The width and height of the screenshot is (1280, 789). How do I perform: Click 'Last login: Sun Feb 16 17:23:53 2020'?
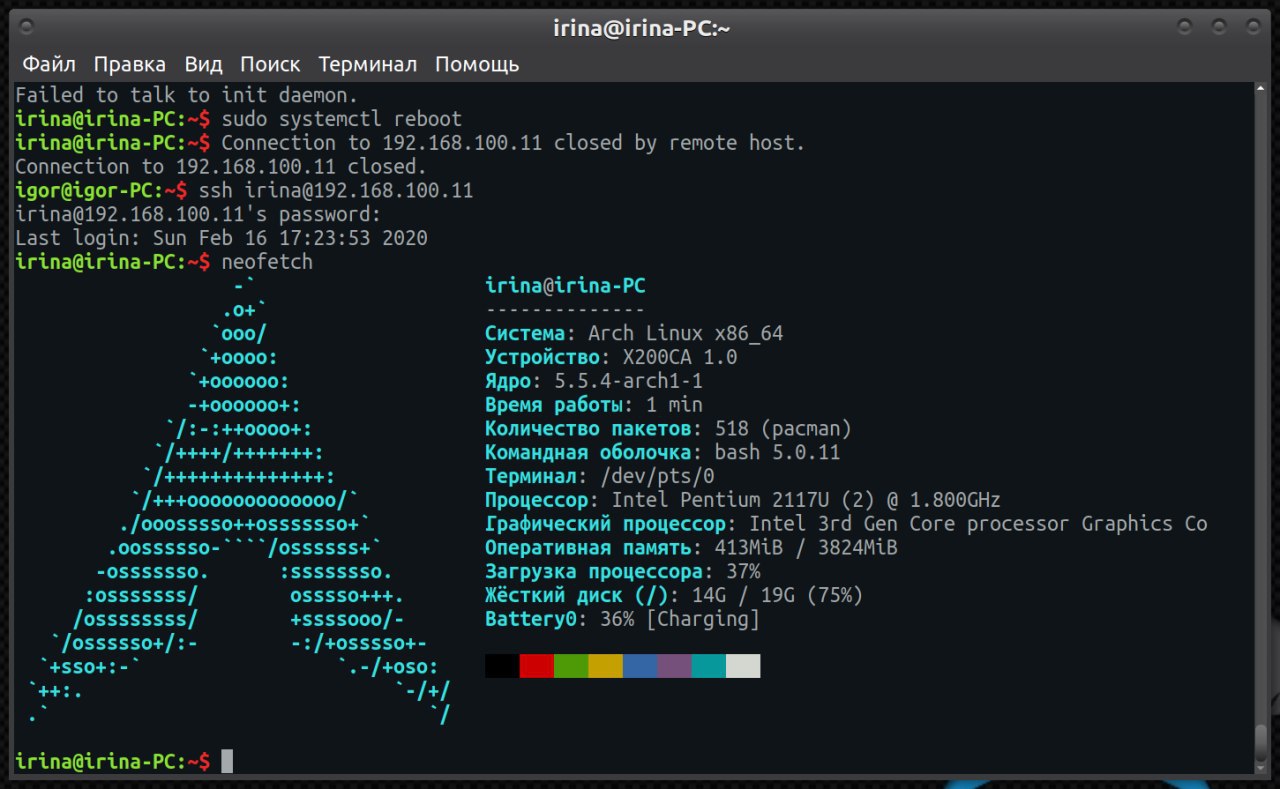[x=221, y=238]
